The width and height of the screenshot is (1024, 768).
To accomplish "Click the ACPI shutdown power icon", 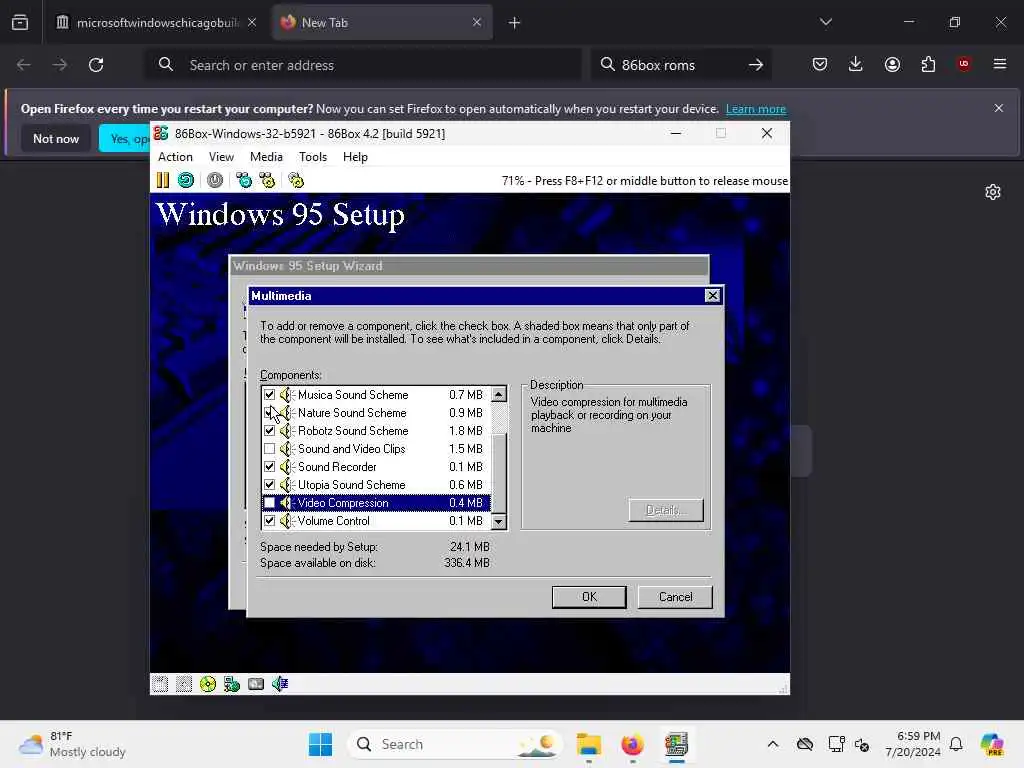I will tap(215, 180).
